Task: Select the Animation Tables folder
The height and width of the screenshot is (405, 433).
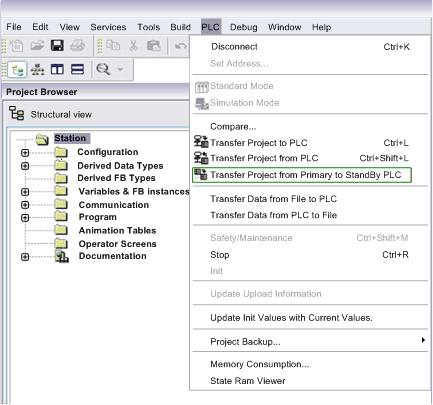Action: pos(117,230)
